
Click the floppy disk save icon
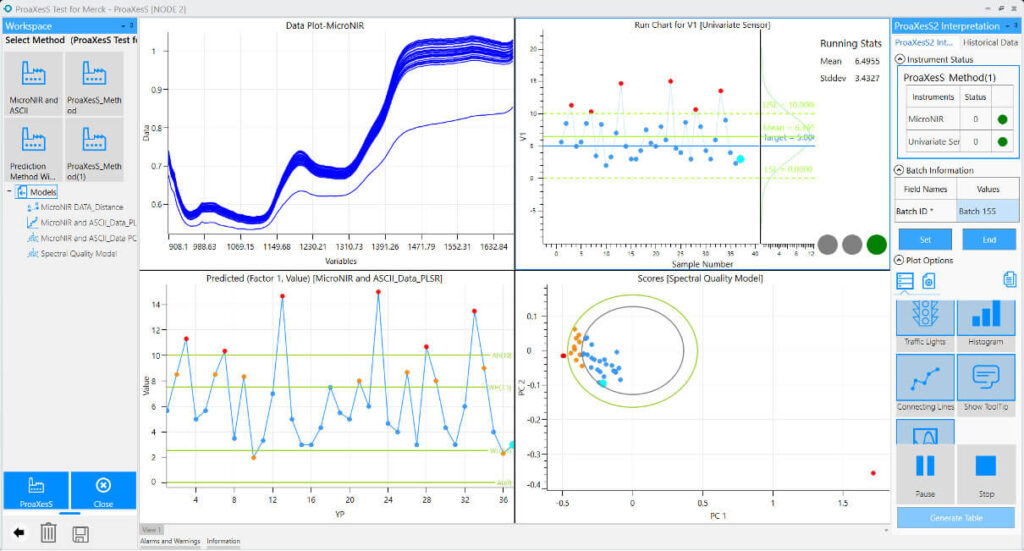point(80,535)
